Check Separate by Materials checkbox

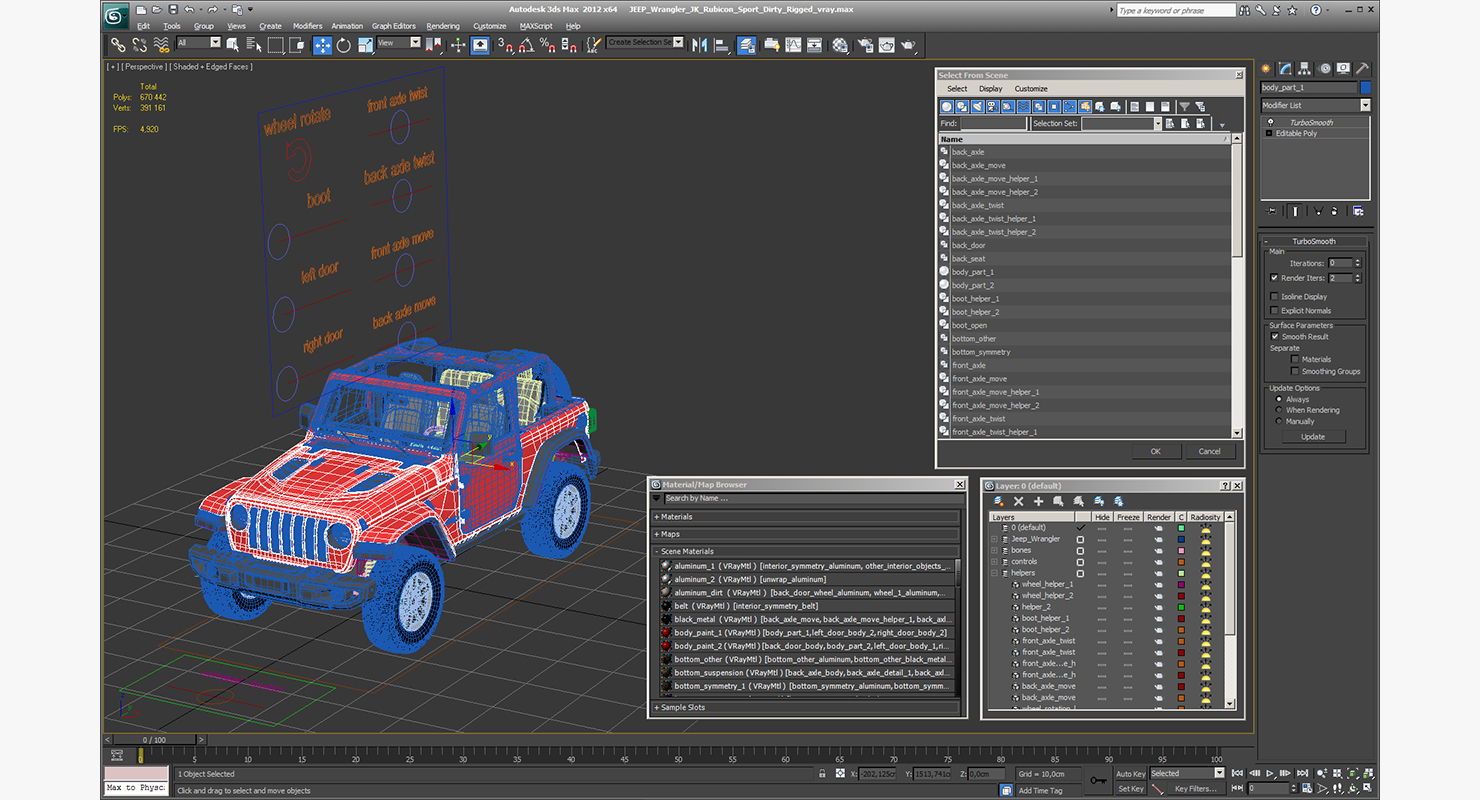(x=1294, y=359)
